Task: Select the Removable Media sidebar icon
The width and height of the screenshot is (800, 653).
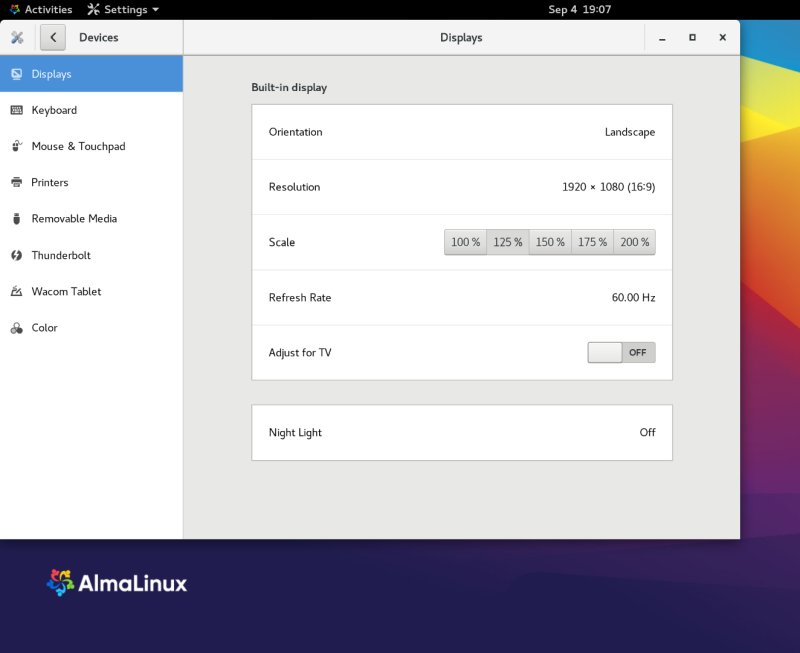Action: click(18, 218)
